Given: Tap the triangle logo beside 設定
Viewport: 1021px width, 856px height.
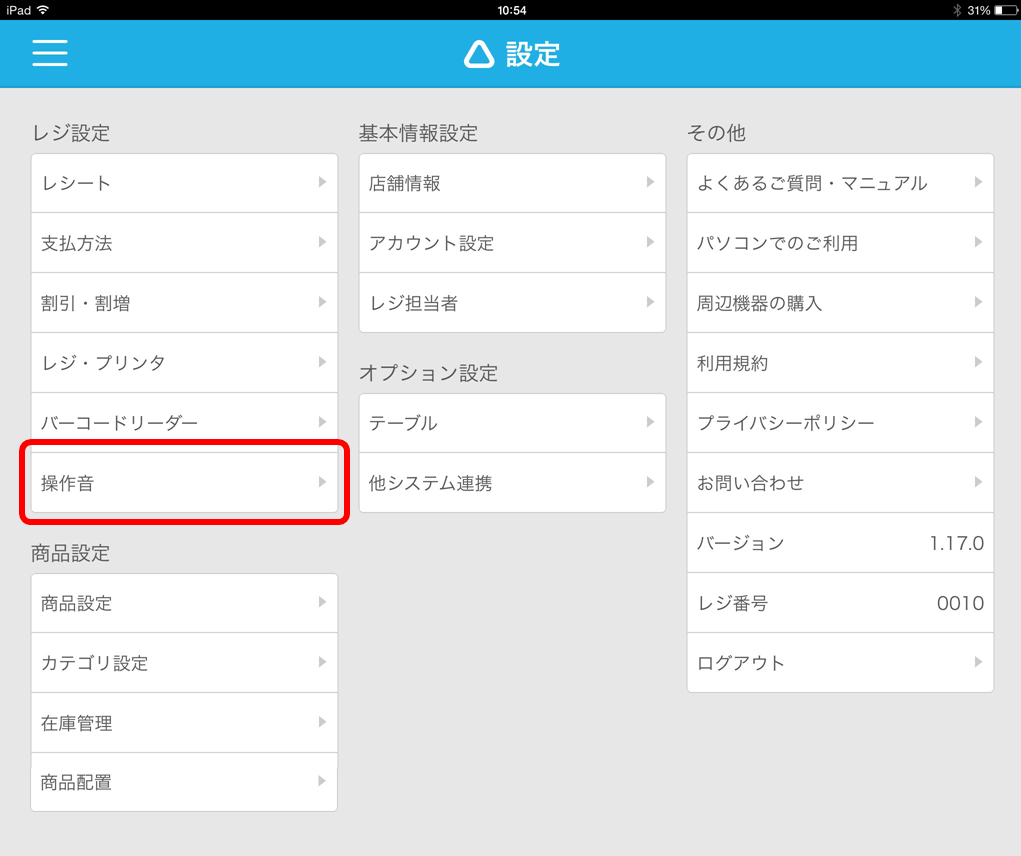Looking at the screenshot, I should tap(479, 54).
